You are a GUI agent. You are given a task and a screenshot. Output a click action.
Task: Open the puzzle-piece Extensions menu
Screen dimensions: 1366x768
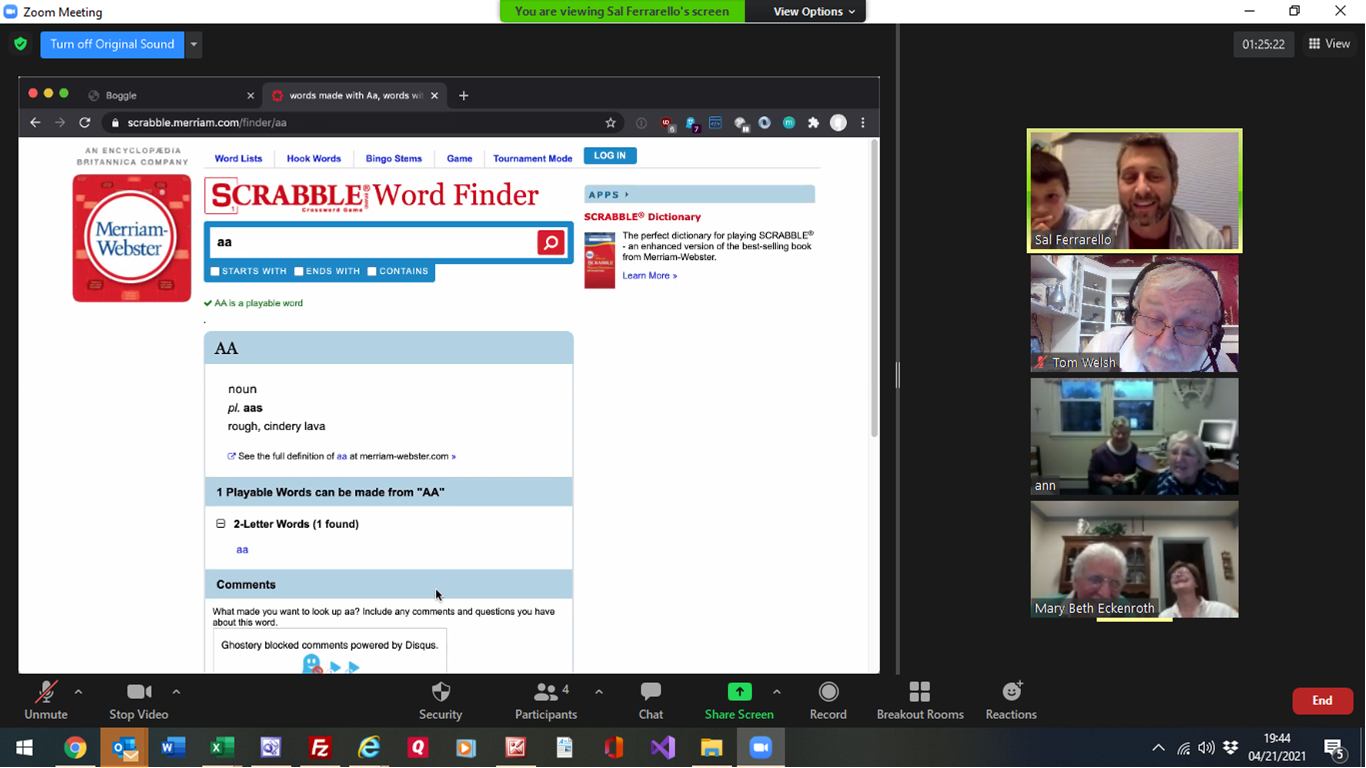(x=813, y=123)
